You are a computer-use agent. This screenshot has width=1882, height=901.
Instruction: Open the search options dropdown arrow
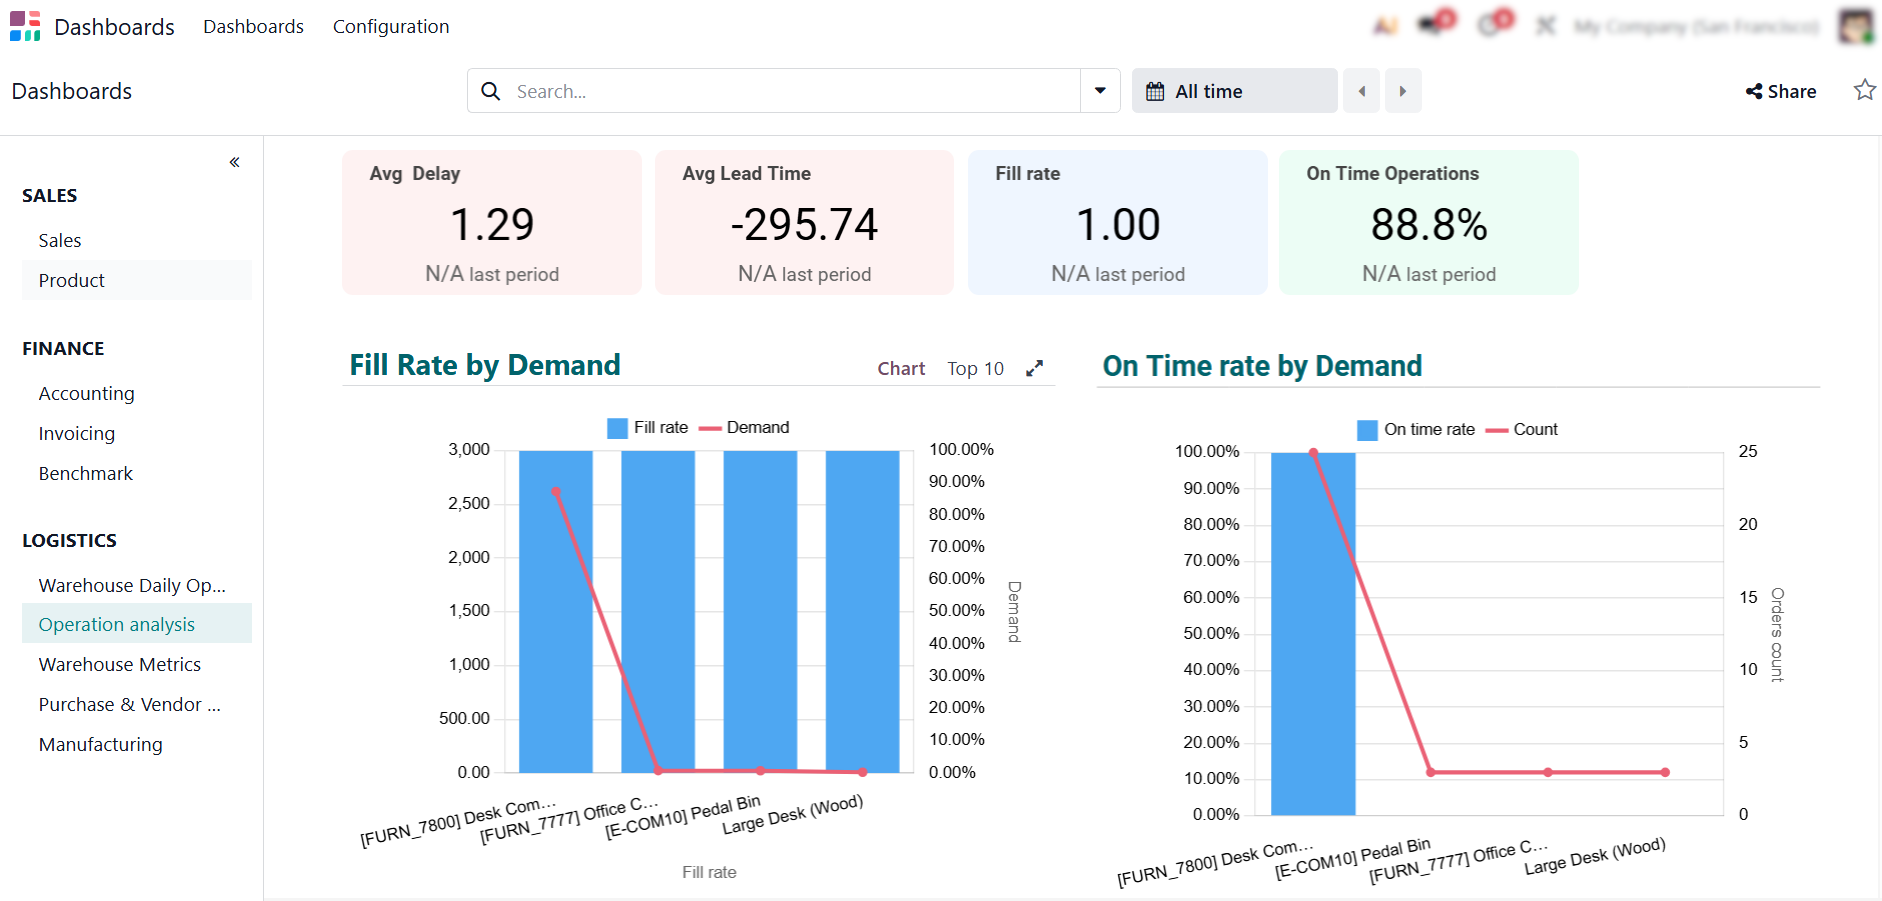[1100, 91]
